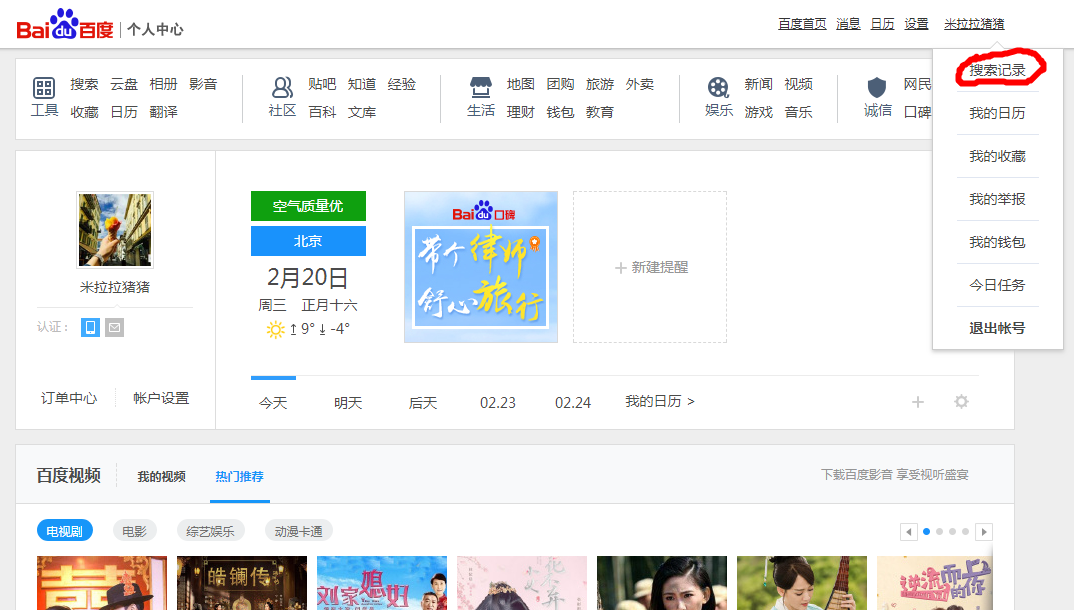The width and height of the screenshot is (1074, 610).
Task: Go to previous video page arrow
Action: coord(909,531)
